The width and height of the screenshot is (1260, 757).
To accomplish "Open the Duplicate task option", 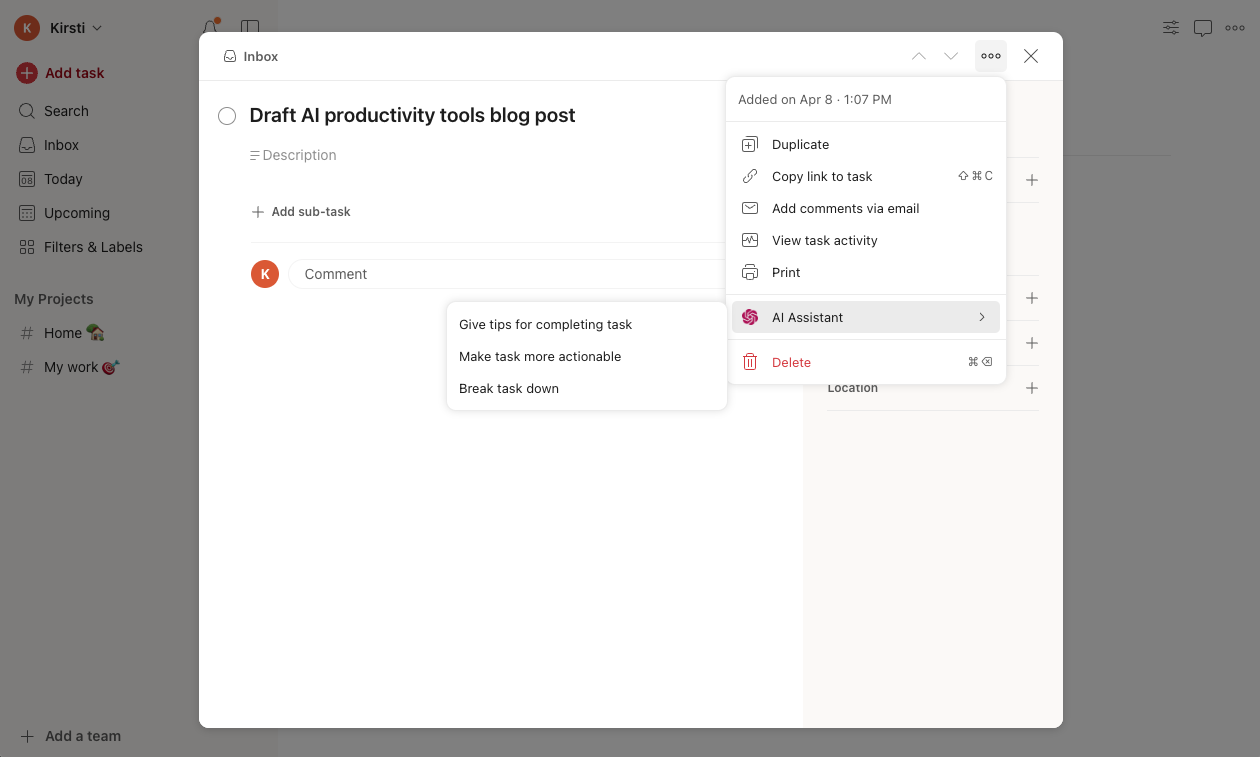I will pyautogui.click(x=799, y=144).
